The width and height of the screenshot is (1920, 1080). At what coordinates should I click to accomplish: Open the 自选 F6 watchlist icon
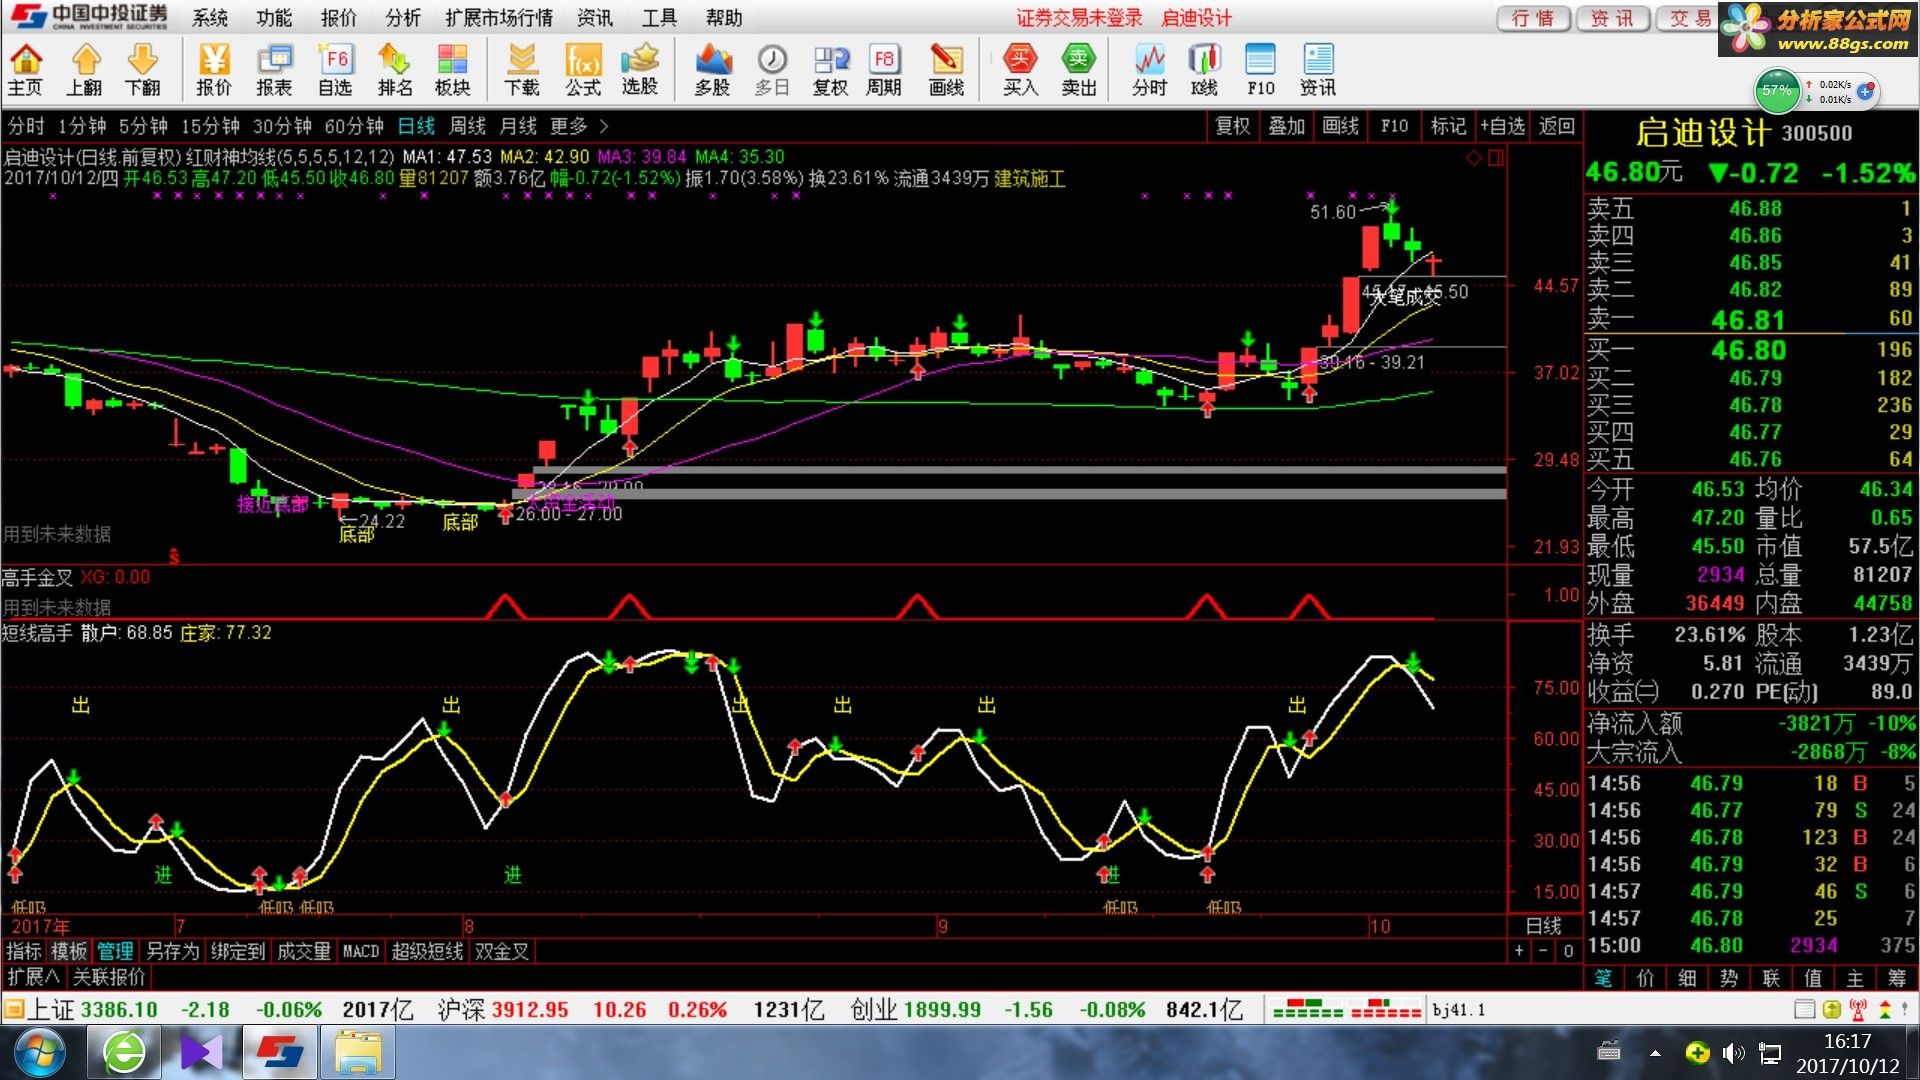[x=335, y=70]
